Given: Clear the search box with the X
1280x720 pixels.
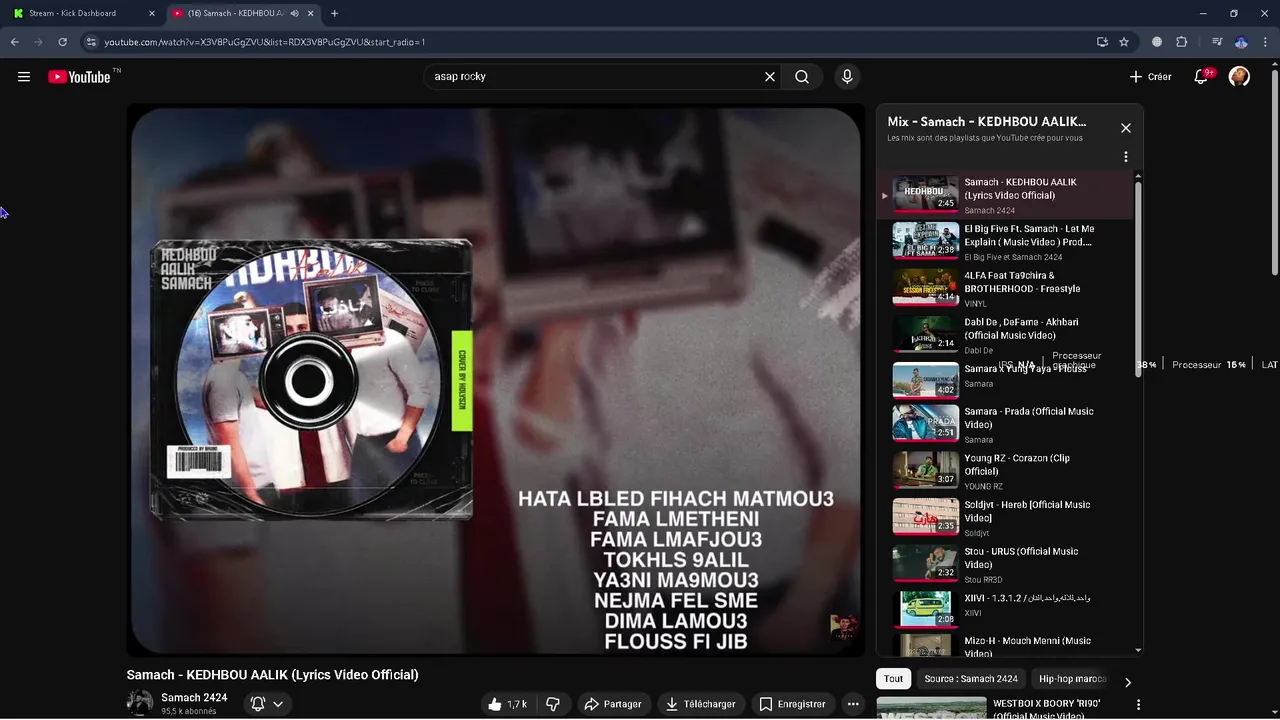Looking at the screenshot, I should (770, 77).
